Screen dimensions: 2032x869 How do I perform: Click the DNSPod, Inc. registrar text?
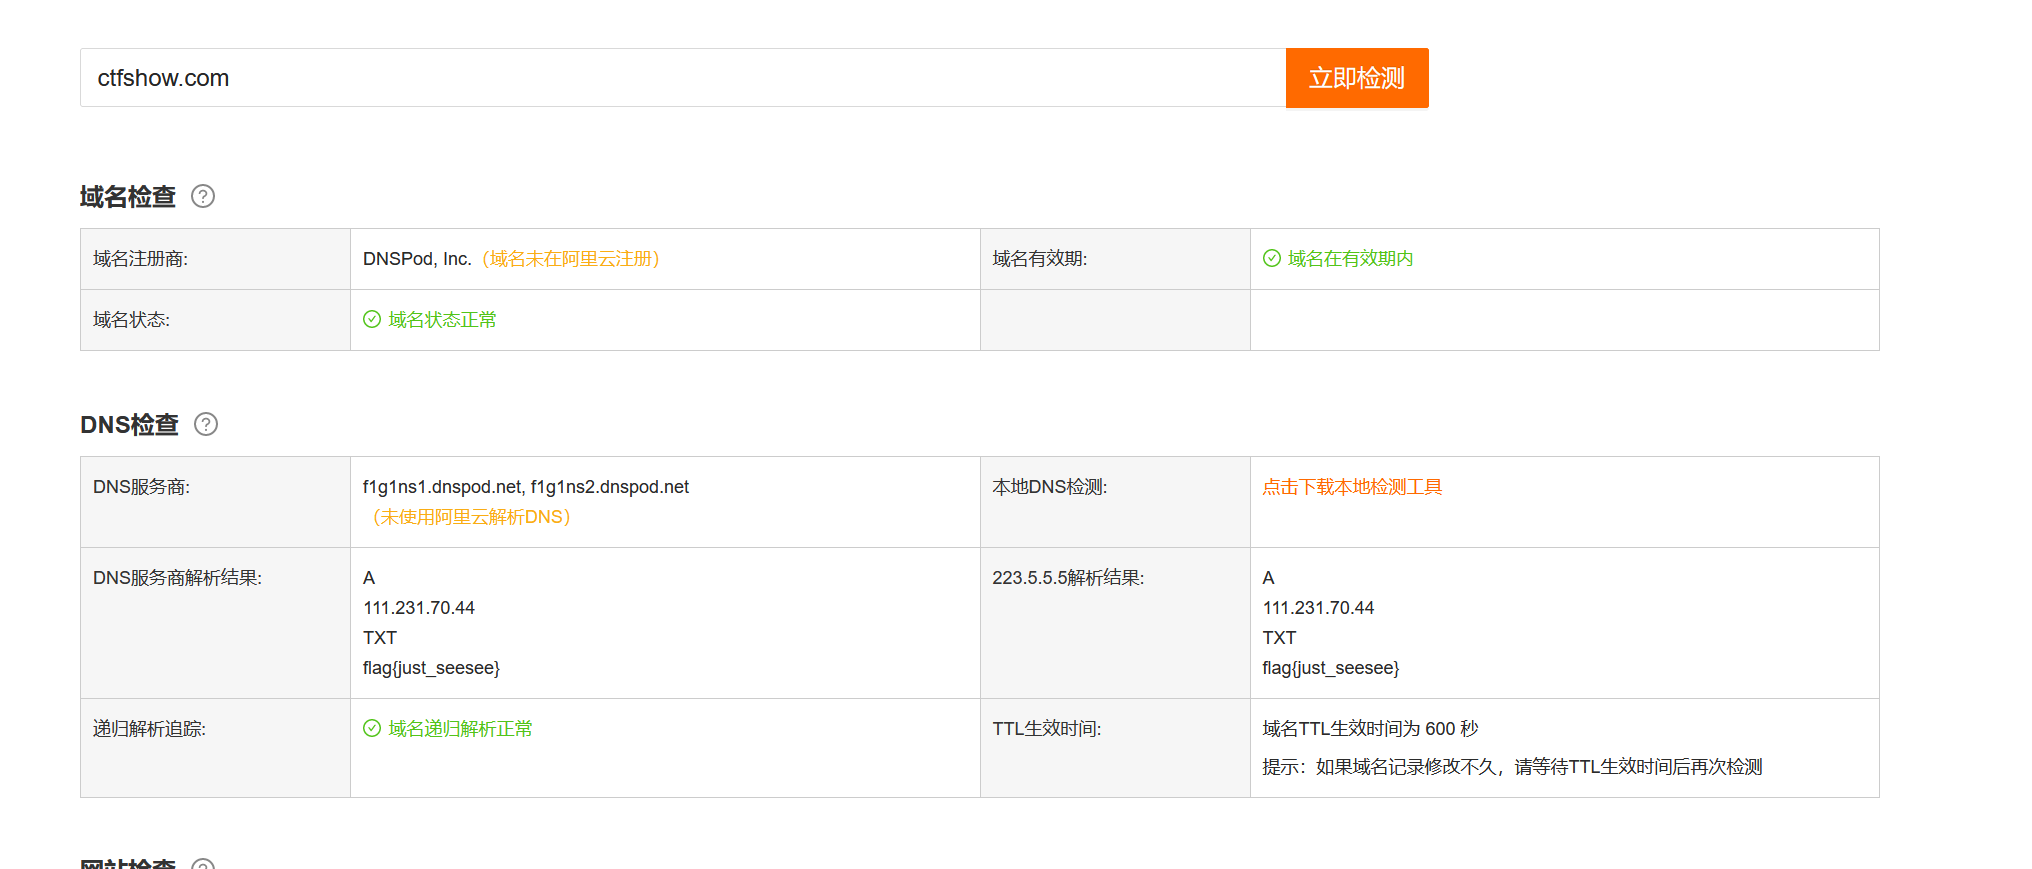tap(417, 259)
